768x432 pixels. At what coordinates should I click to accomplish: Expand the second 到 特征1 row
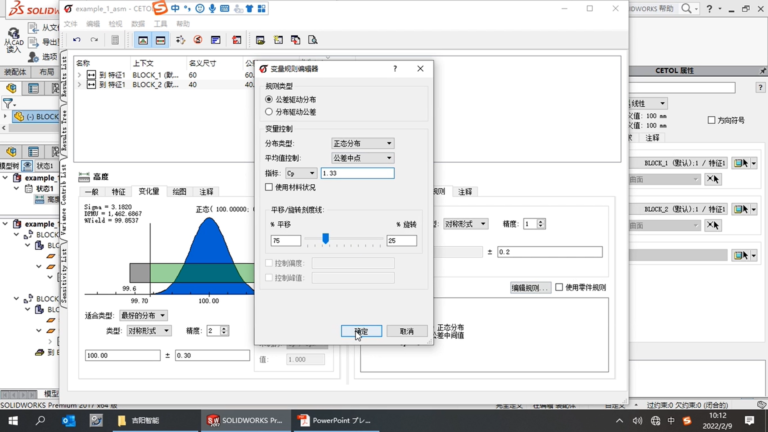pyautogui.click(x=79, y=85)
